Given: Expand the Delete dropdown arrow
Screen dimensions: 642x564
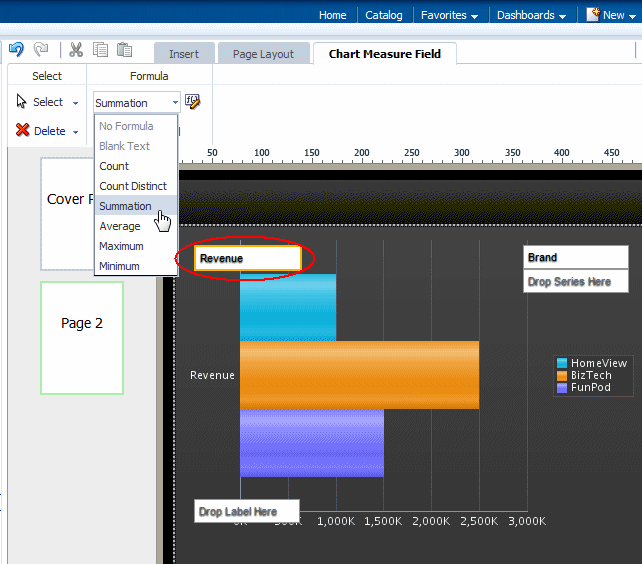Looking at the screenshot, I should pyautogui.click(x=75, y=132).
